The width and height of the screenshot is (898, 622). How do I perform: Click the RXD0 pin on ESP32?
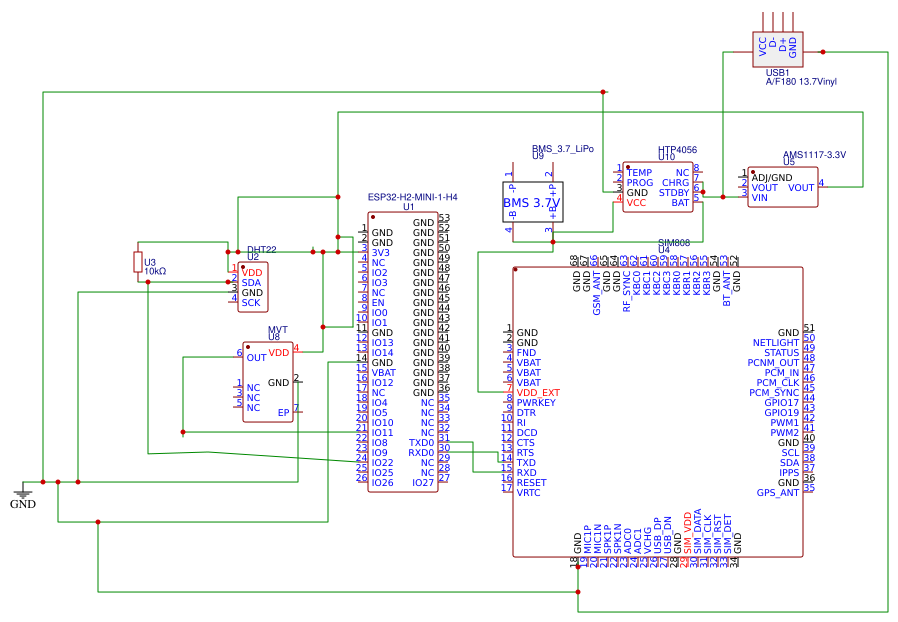(421, 452)
